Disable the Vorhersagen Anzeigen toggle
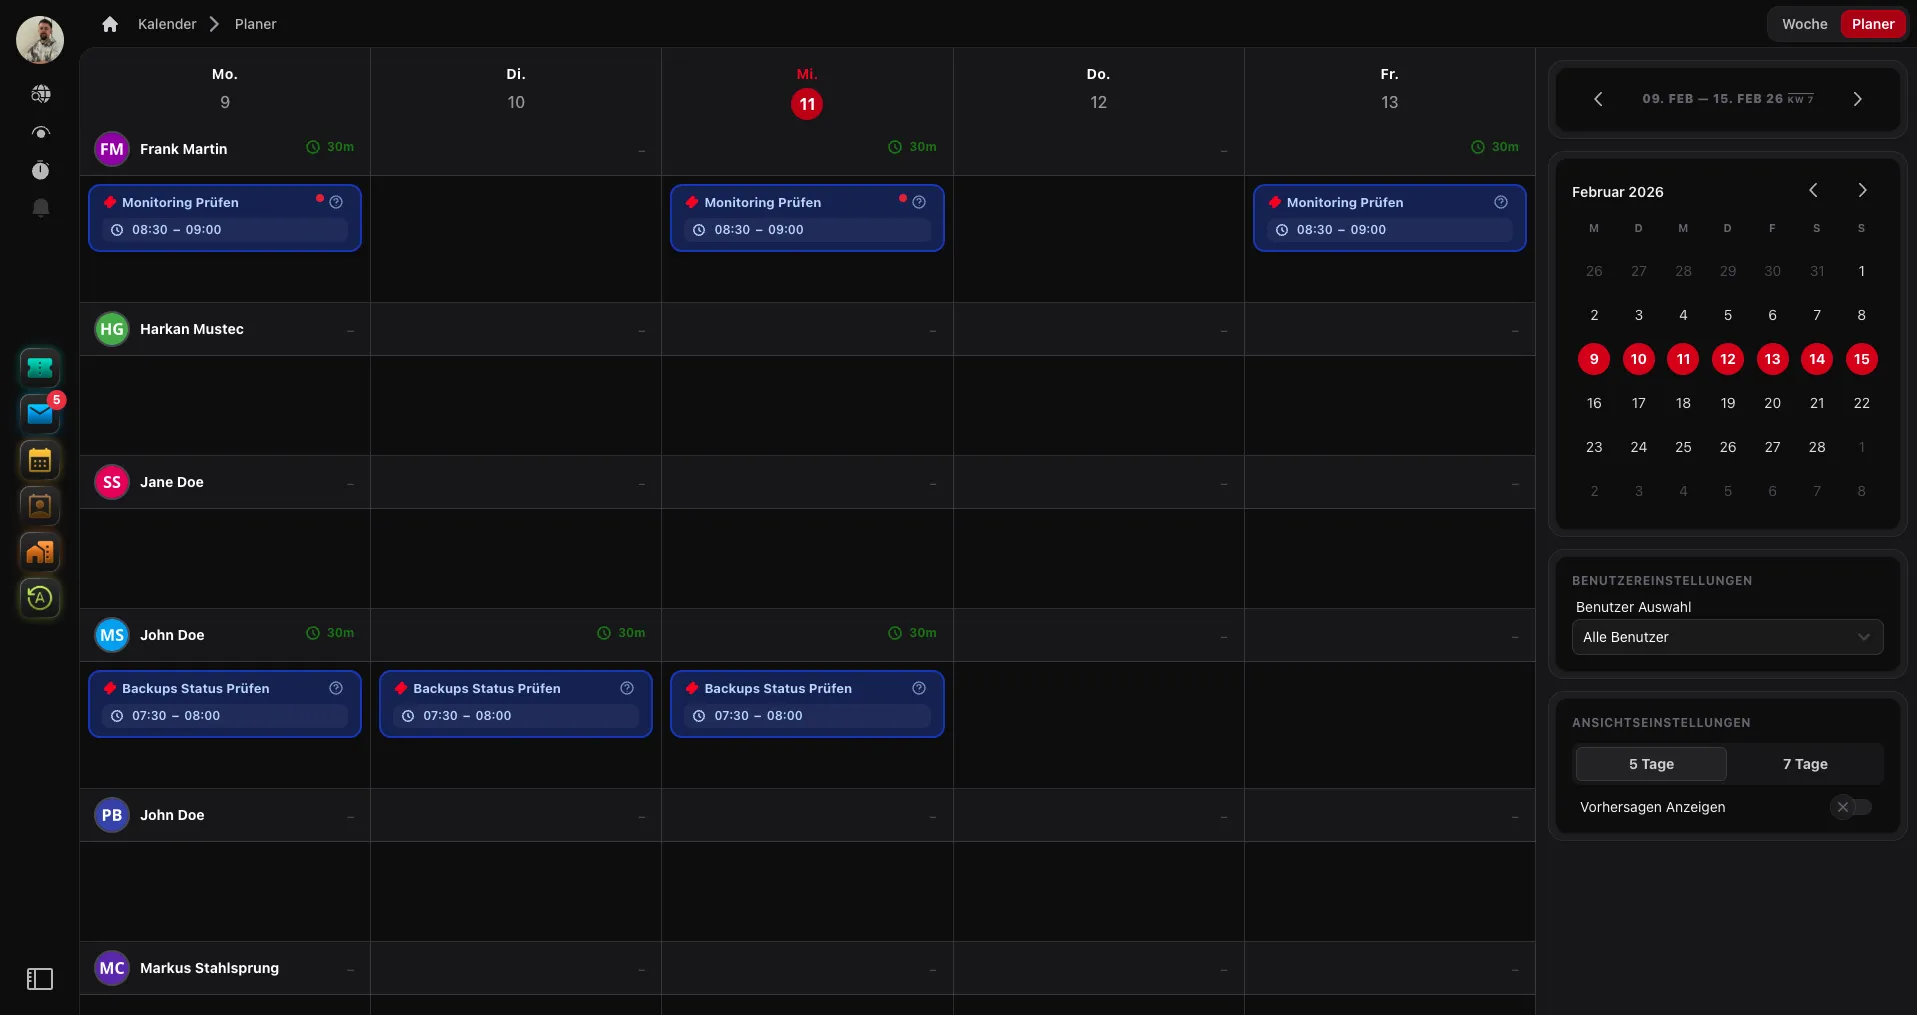 (1851, 807)
